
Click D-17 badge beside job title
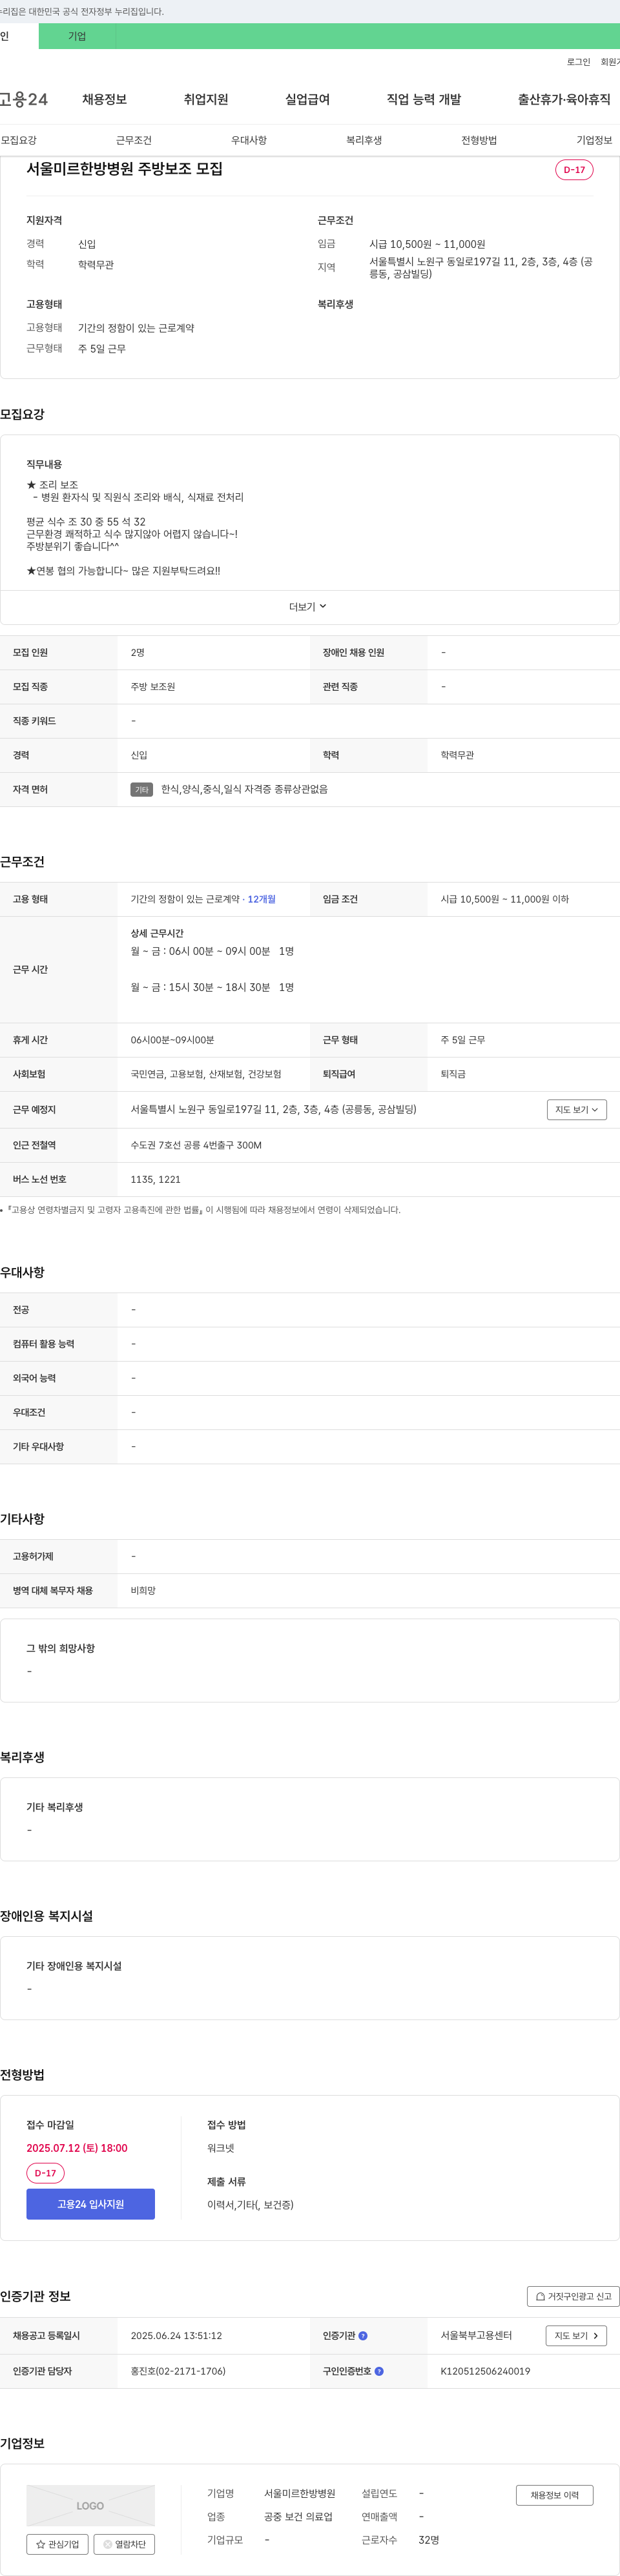click(x=574, y=170)
